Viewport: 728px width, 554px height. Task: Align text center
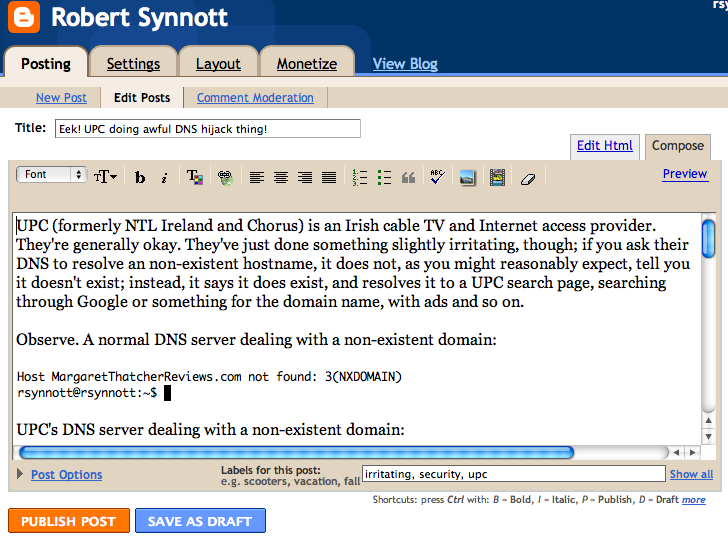tap(281, 177)
